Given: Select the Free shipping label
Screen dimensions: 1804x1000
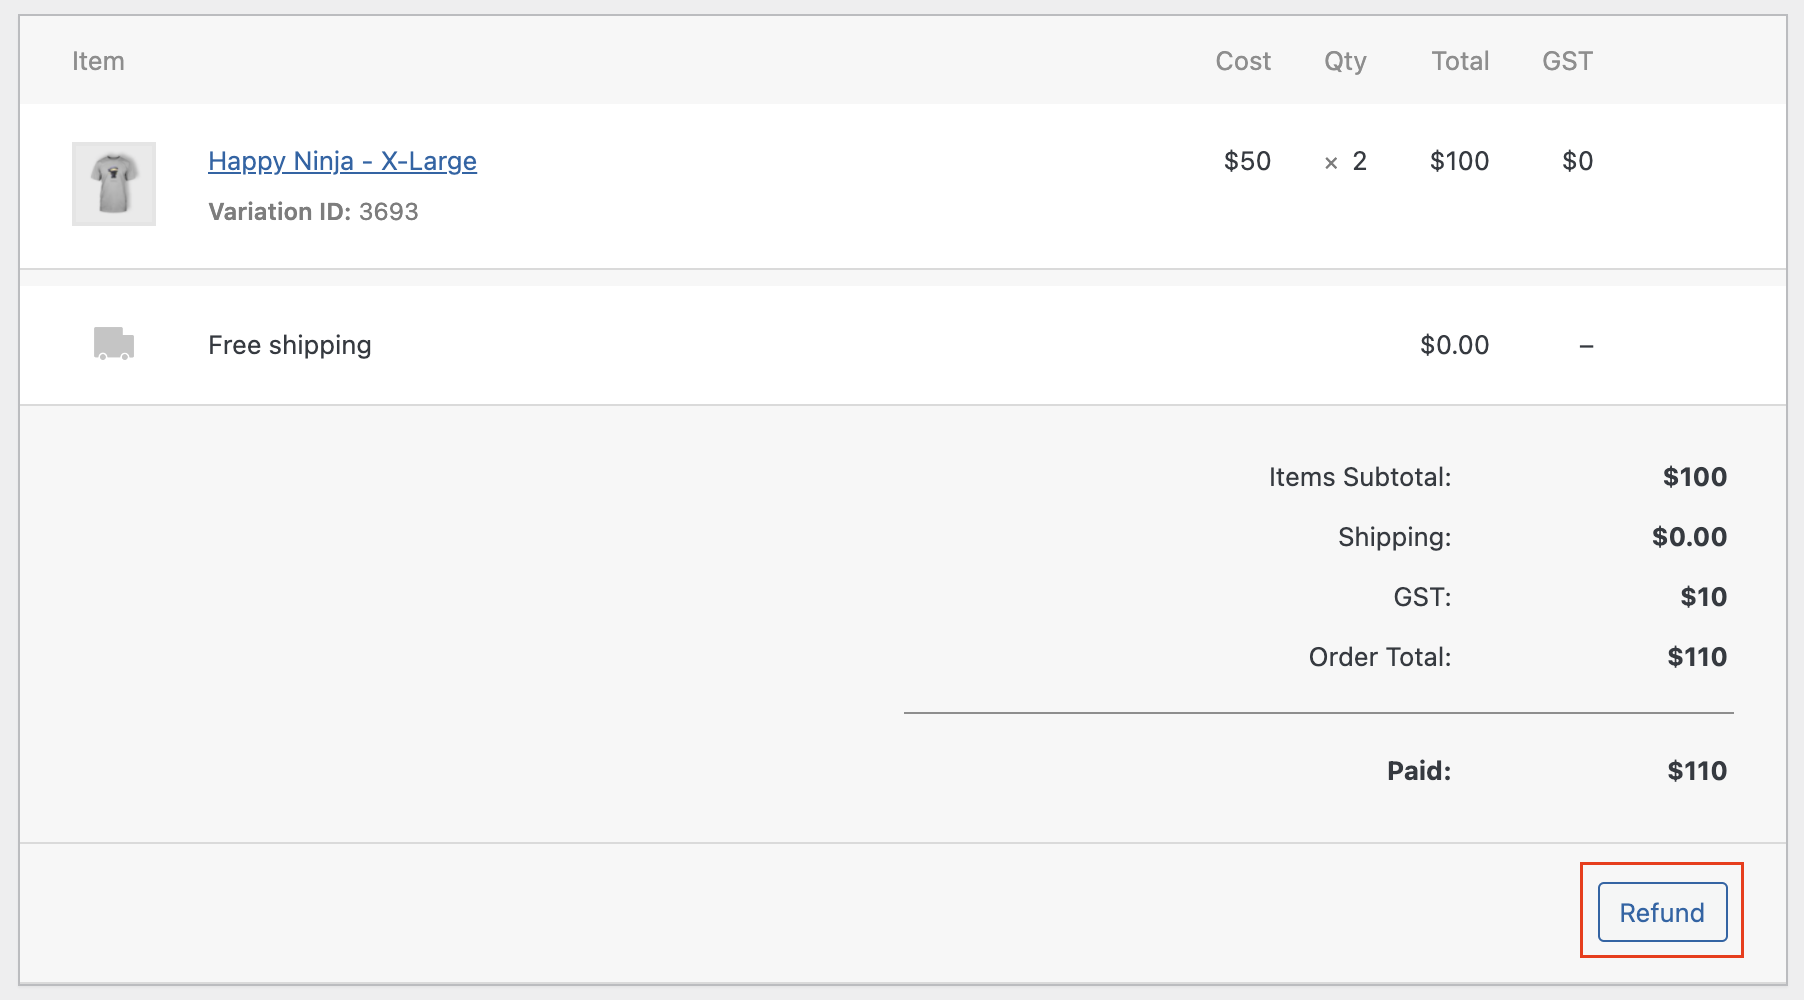Looking at the screenshot, I should tap(290, 345).
